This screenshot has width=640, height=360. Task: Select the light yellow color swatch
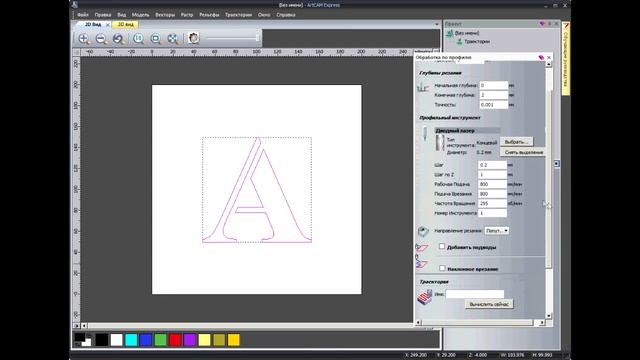[x=204, y=340]
